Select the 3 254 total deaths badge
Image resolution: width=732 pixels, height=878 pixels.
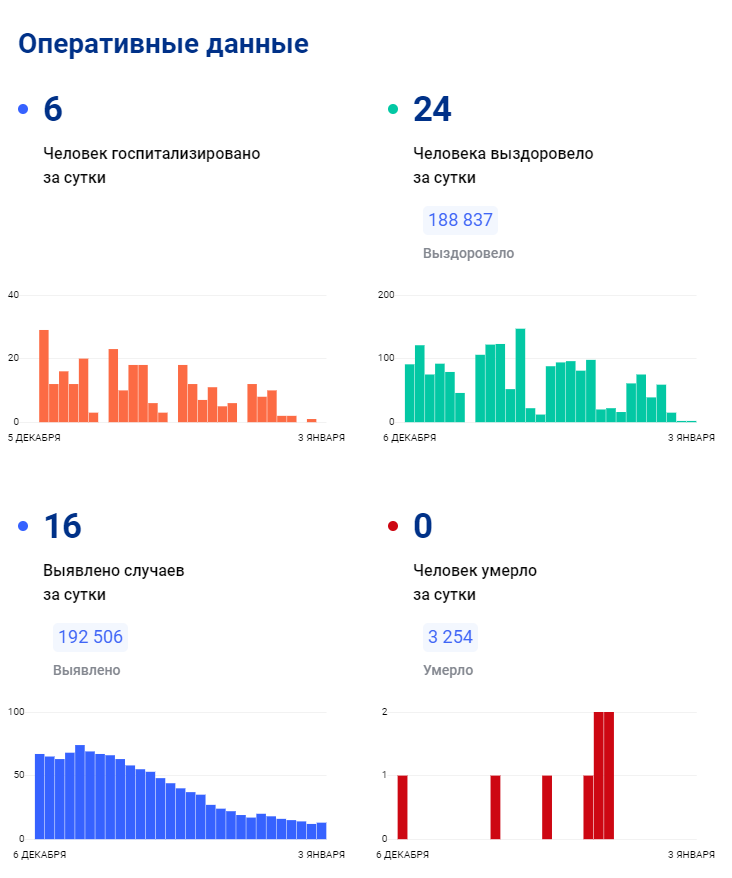[x=450, y=637]
